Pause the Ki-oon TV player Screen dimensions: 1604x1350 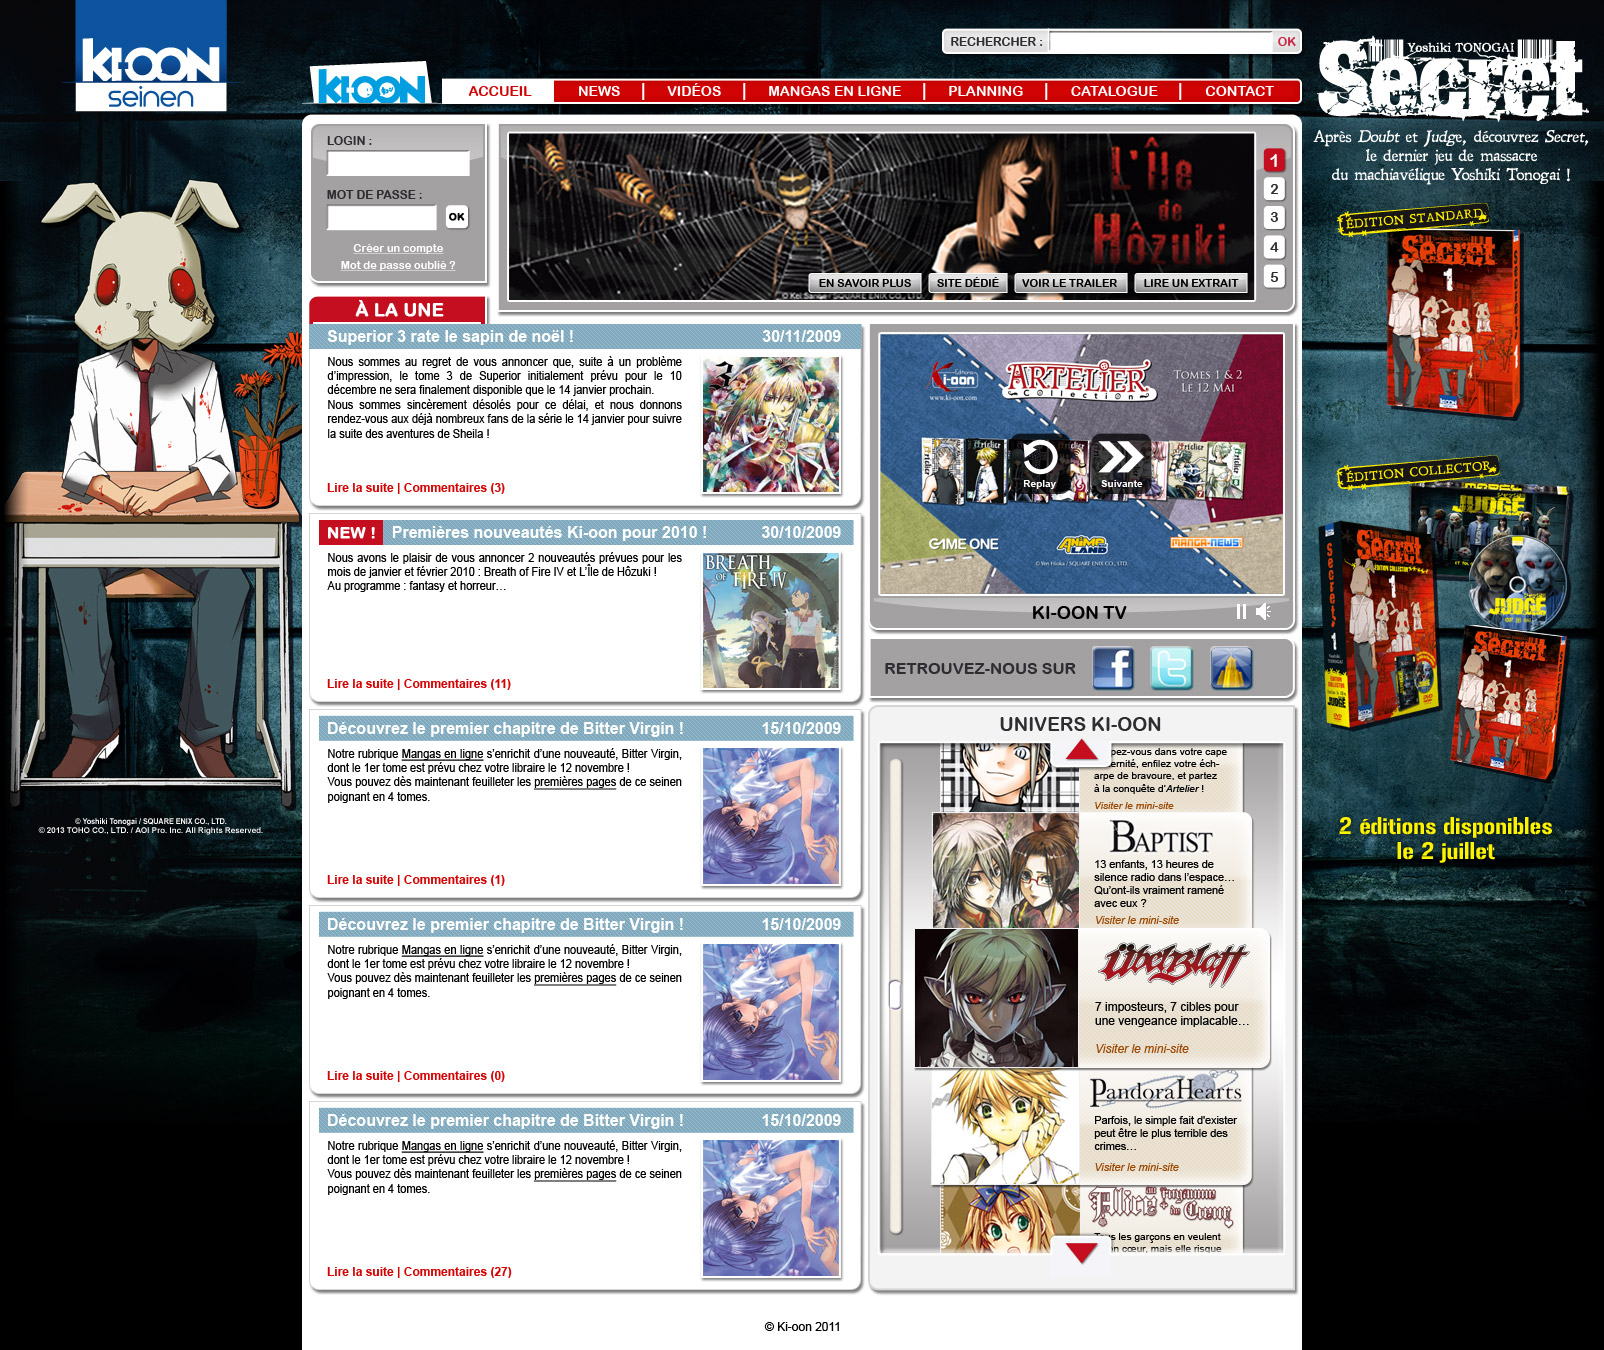1241,612
